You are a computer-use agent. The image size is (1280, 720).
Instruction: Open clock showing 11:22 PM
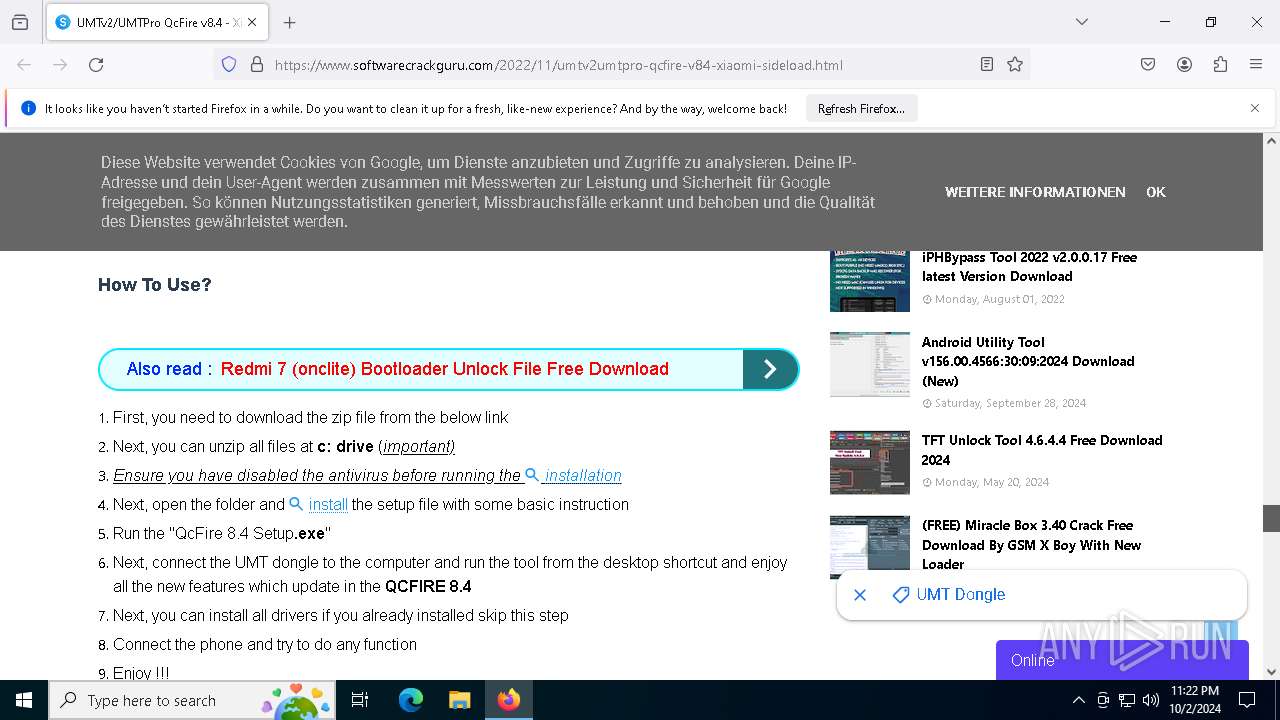point(1194,700)
